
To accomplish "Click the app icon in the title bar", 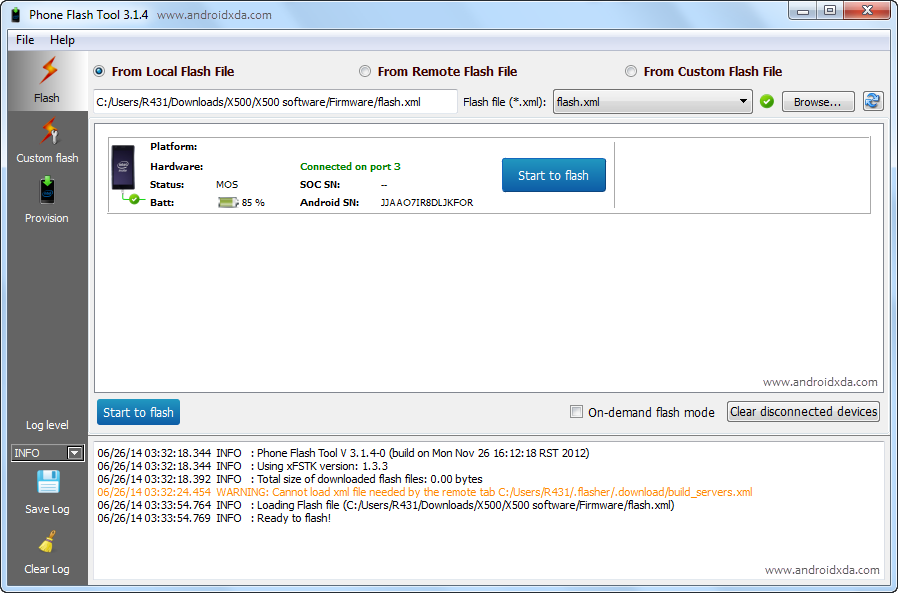I will click(x=16, y=15).
